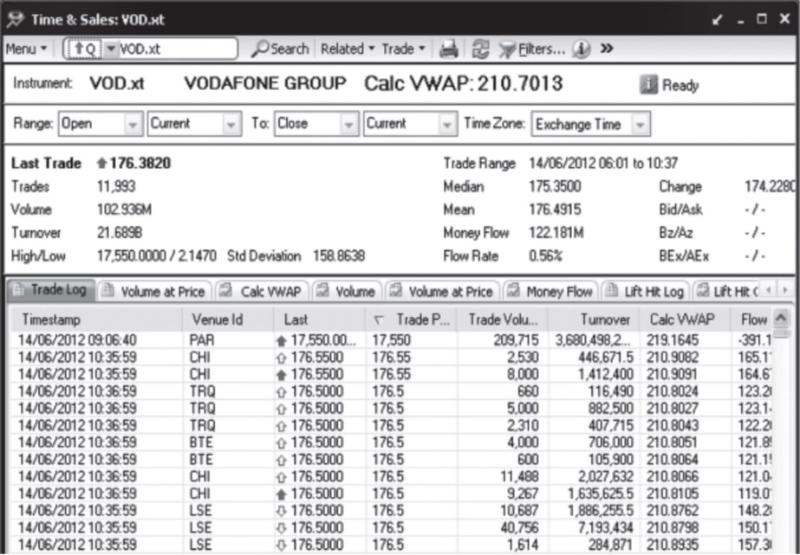Image resolution: width=800 pixels, height=555 pixels.
Task: Click the refresh icon in toolbar
Action: pos(480,49)
